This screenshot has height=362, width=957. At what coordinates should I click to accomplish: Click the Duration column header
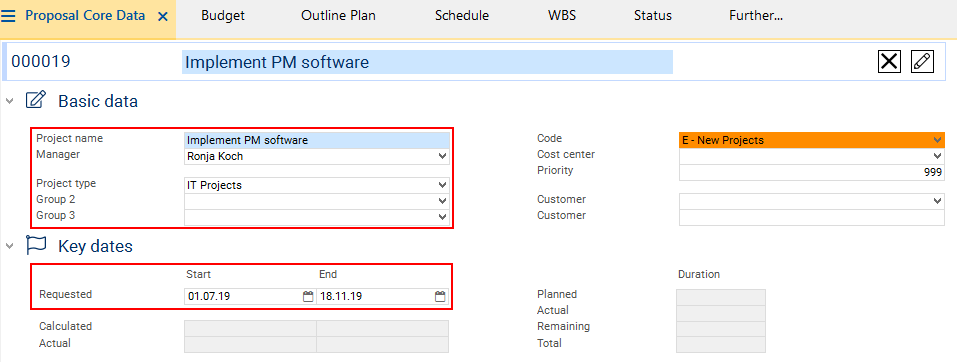click(x=699, y=274)
